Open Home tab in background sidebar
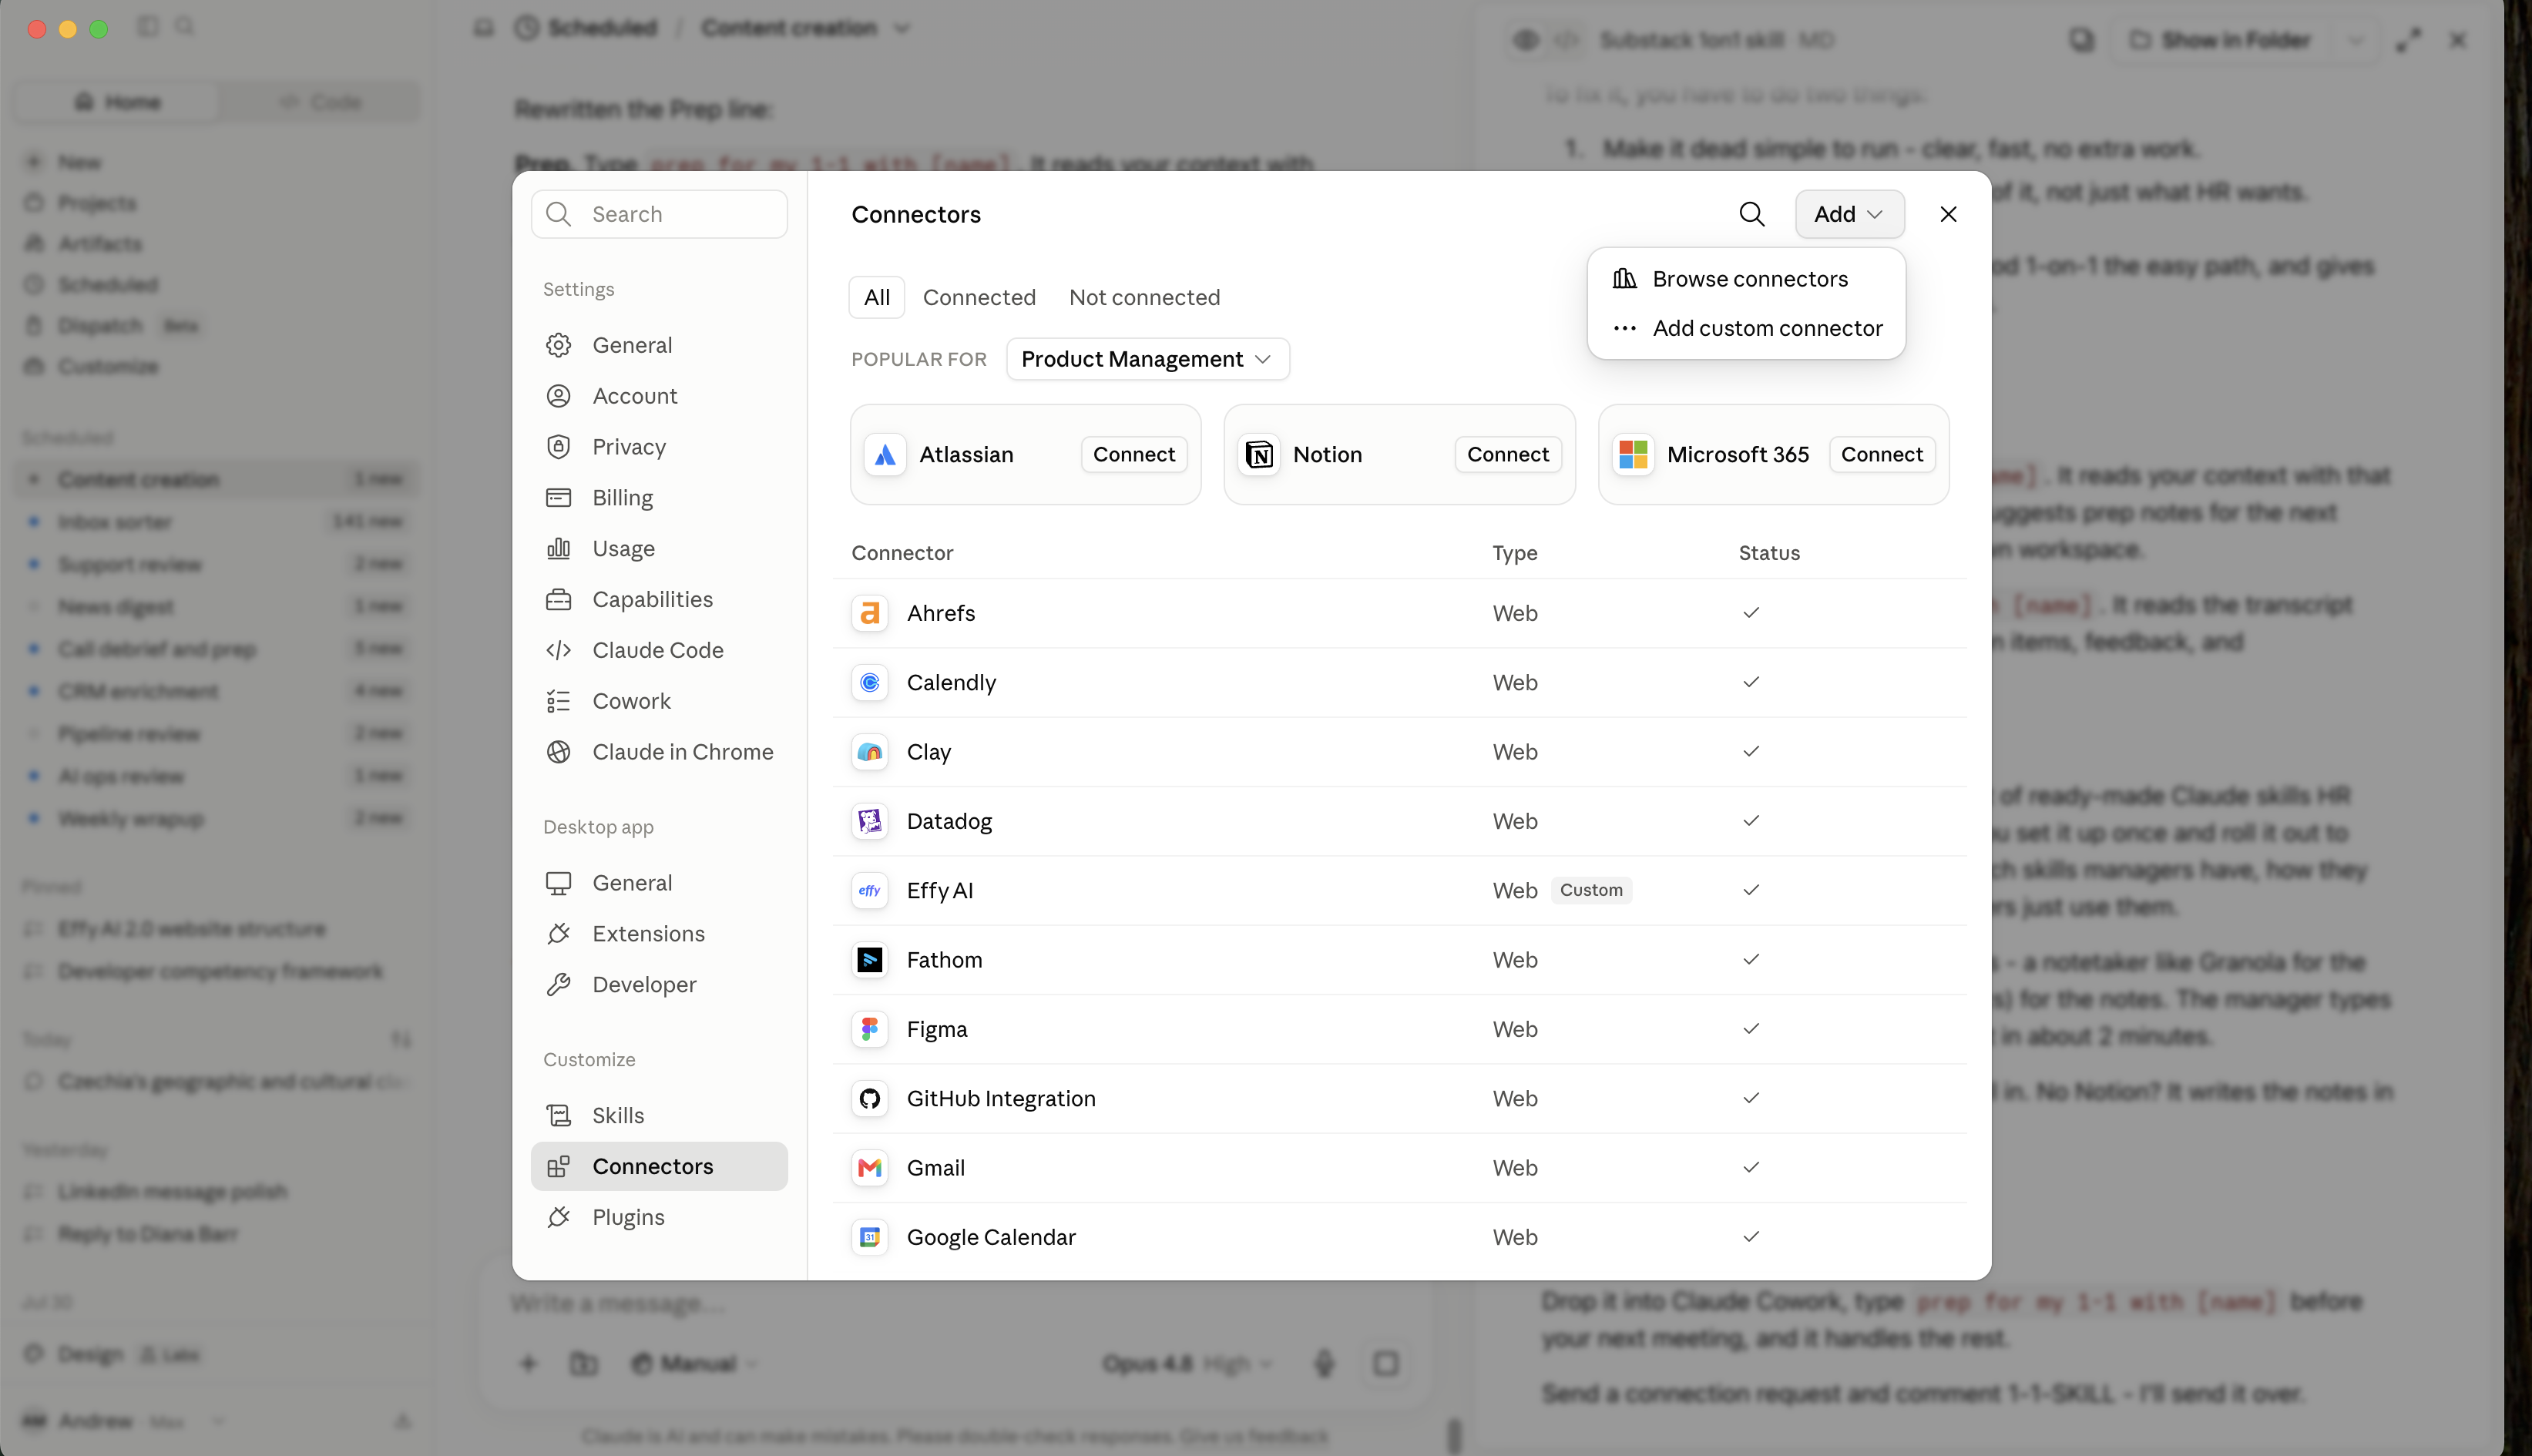This screenshot has width=2532, height=1456. 118,102
